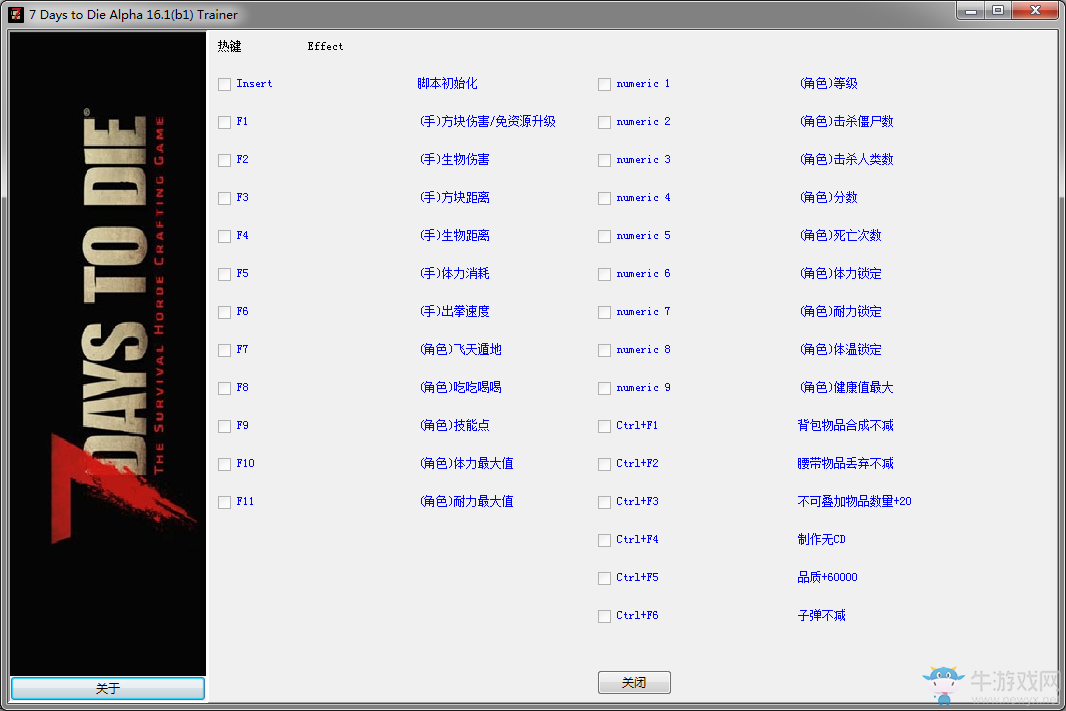Tick the F8 hotkey checkbox
Image resolution: width=1066 pixels, height=711 pixels.
click(x=224, y=389)
